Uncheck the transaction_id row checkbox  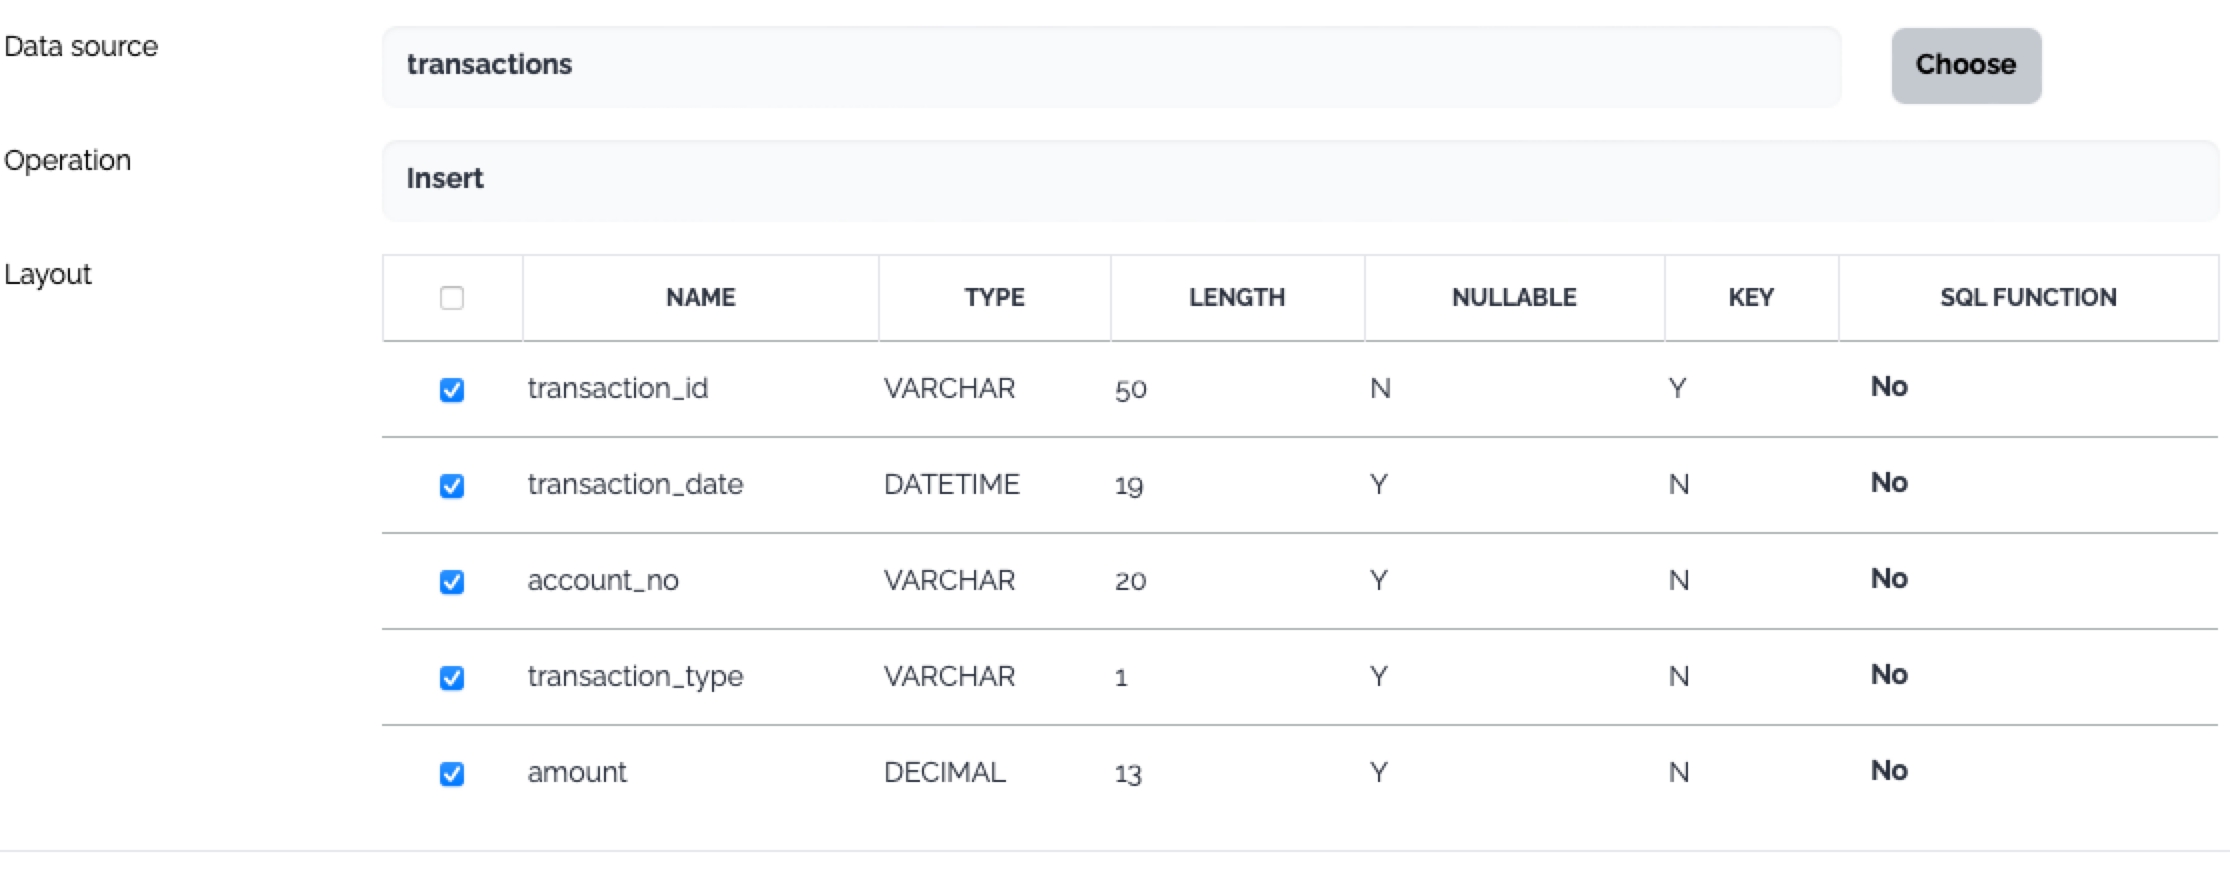point(452,390)
